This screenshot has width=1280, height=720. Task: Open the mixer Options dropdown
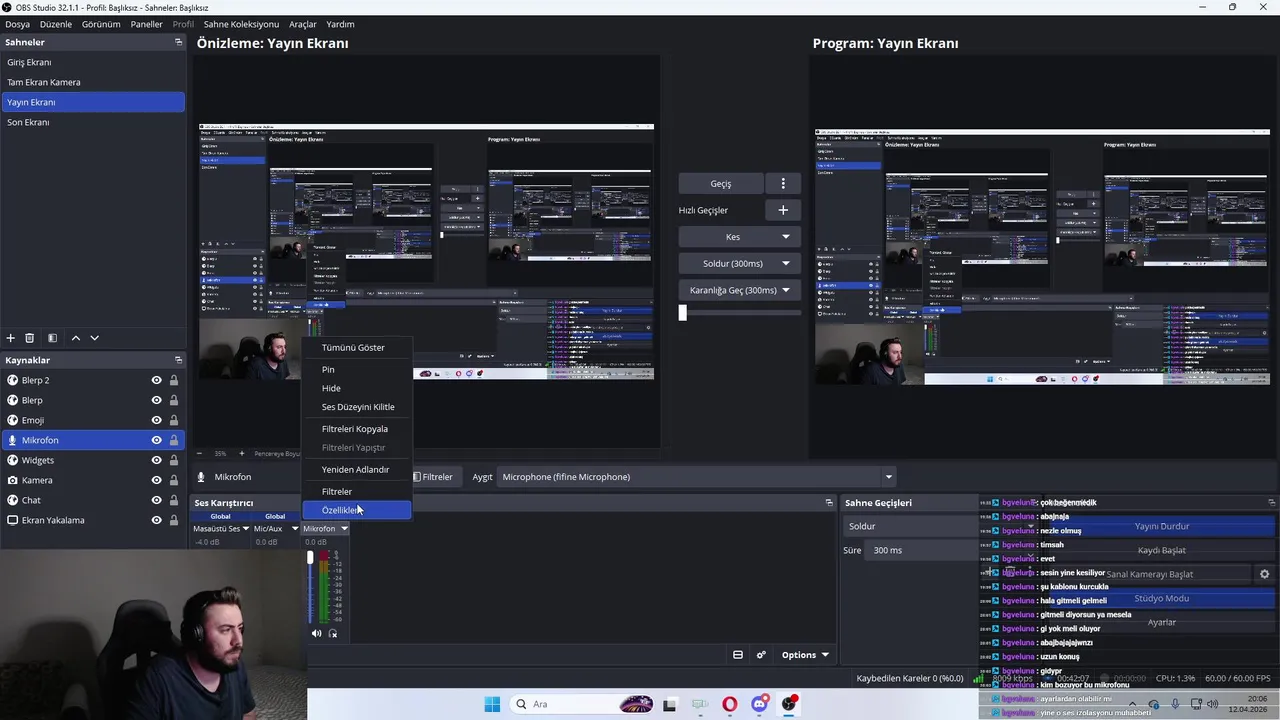[805, 655]
